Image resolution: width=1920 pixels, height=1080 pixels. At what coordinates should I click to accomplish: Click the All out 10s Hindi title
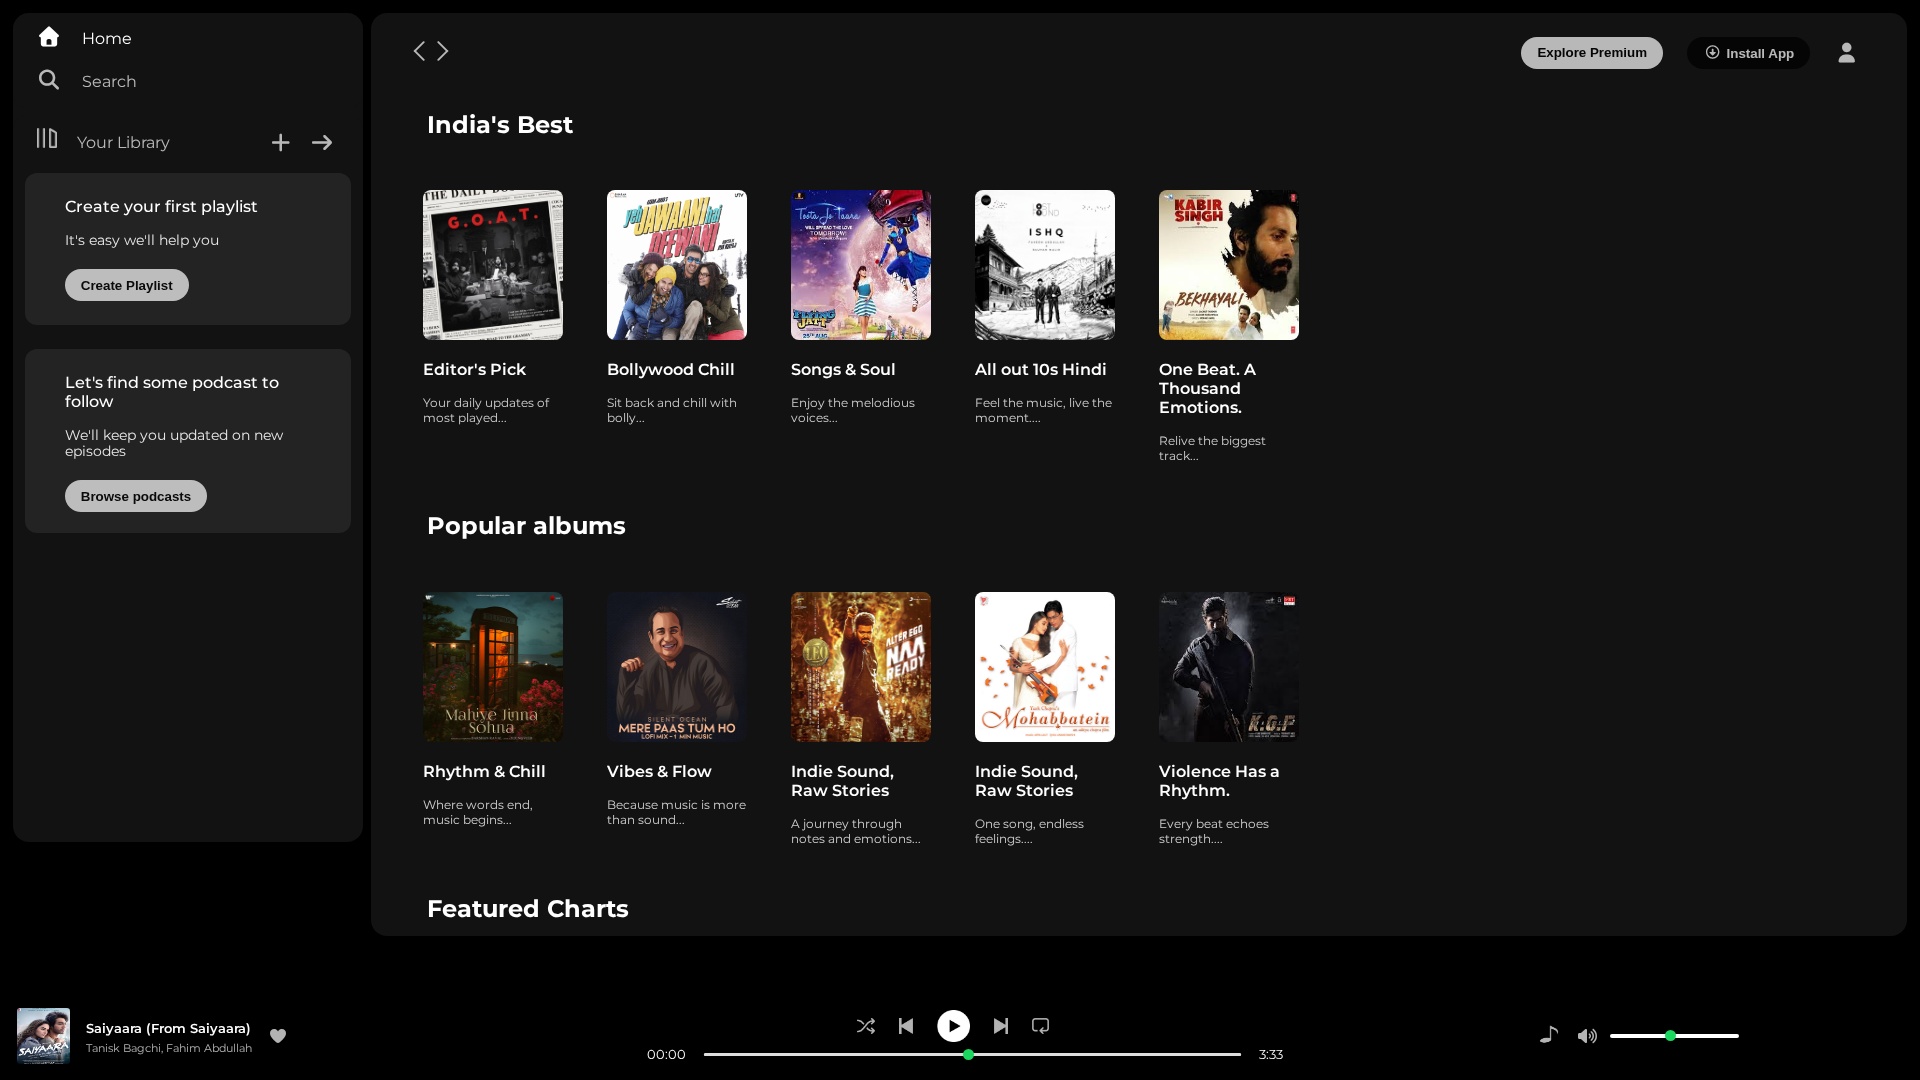coord(1041,369)
